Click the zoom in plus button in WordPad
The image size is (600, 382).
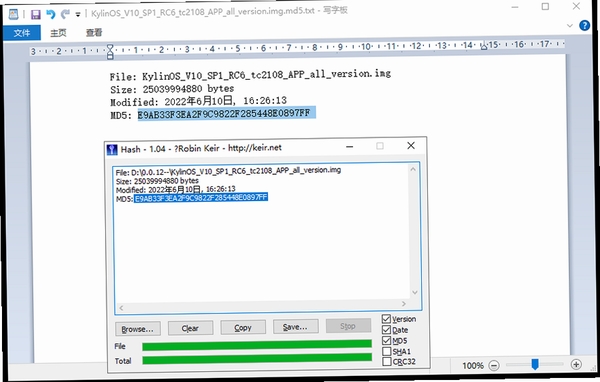pos(576,364)
